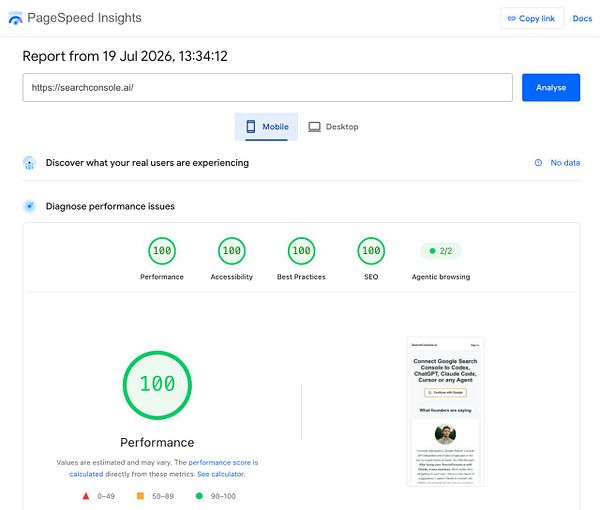The width and height of the screenshot is (600, 510).
Task: Click the No data link
Action: click(x=565, y=163)
